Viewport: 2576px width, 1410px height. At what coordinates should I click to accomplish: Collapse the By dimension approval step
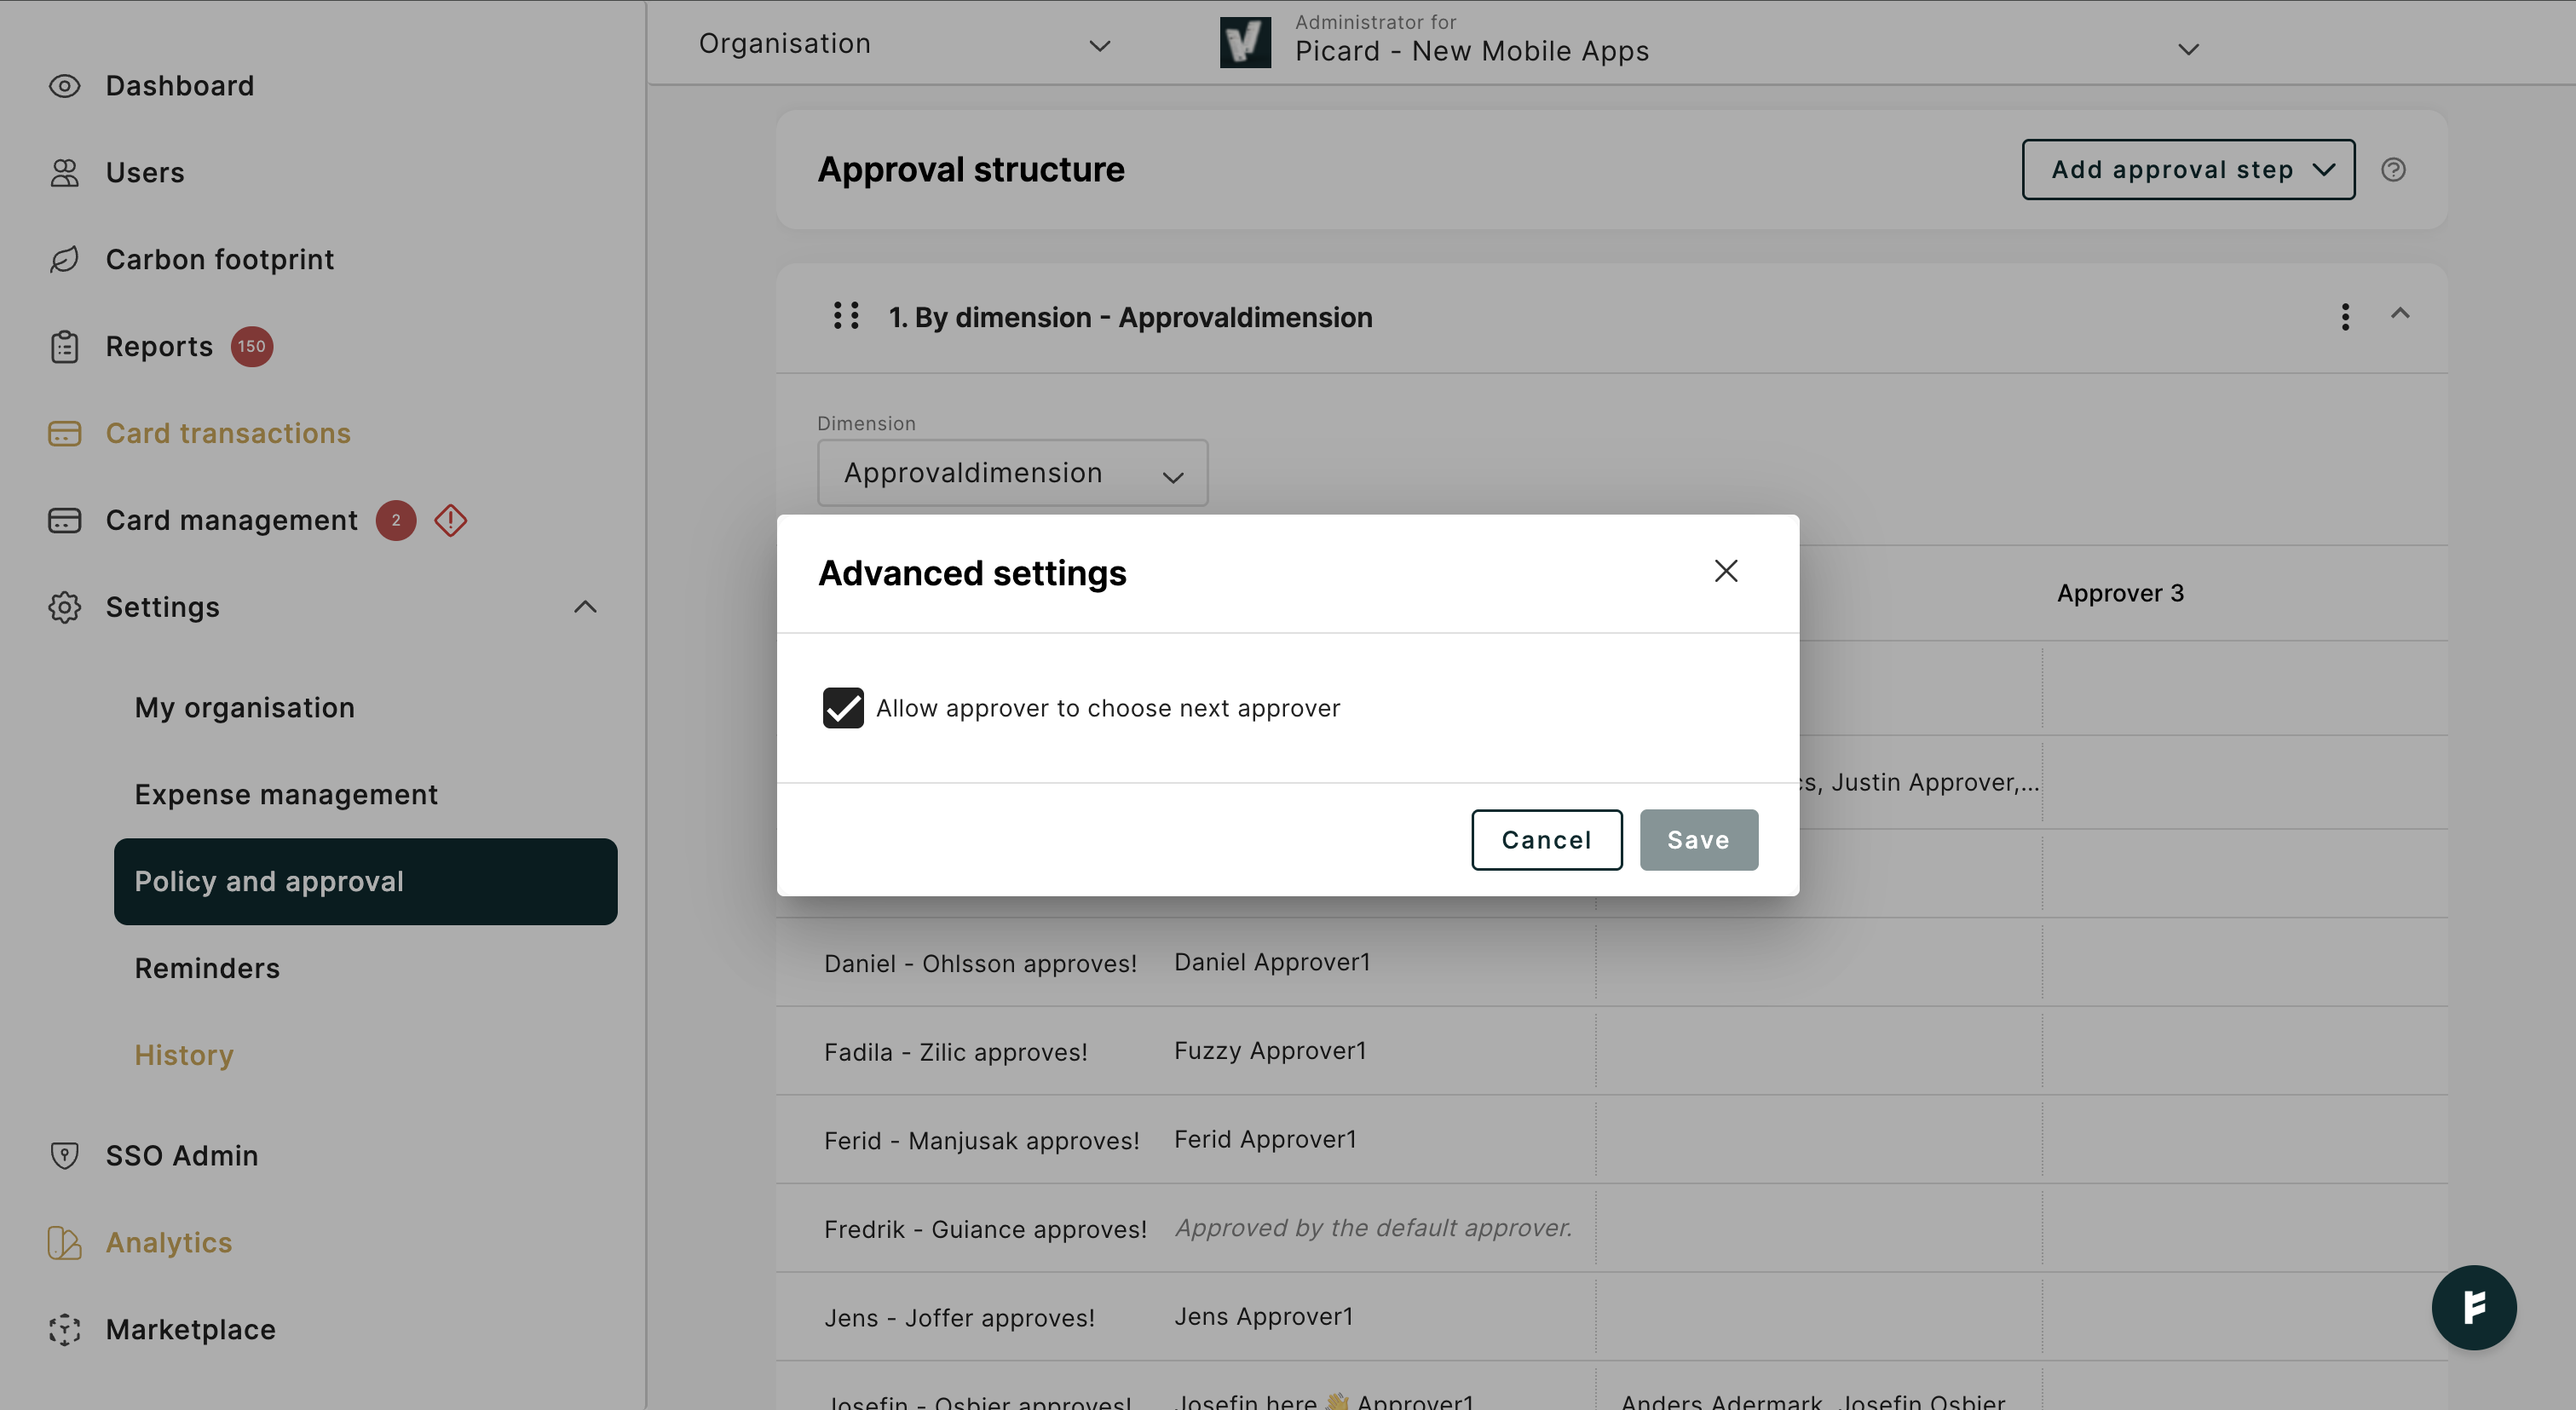[2400, 314]
